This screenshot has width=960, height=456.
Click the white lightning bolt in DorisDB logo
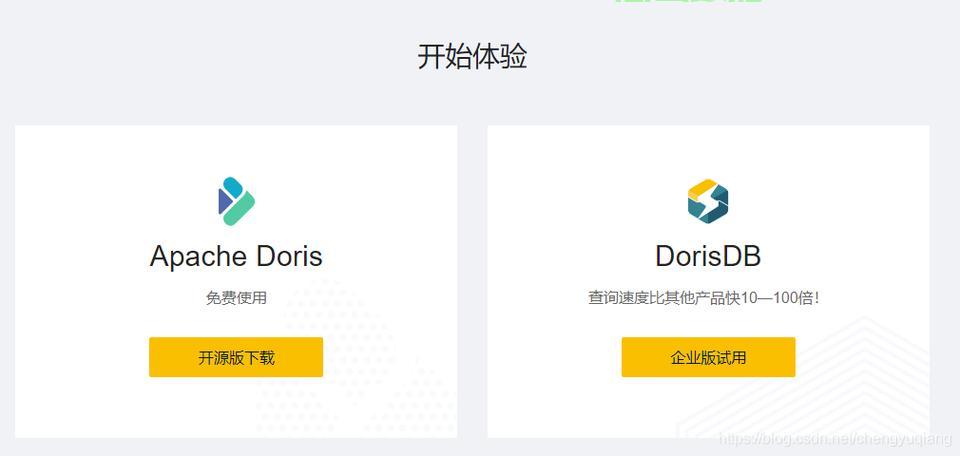pyautogui.click(x=708, y=201)
